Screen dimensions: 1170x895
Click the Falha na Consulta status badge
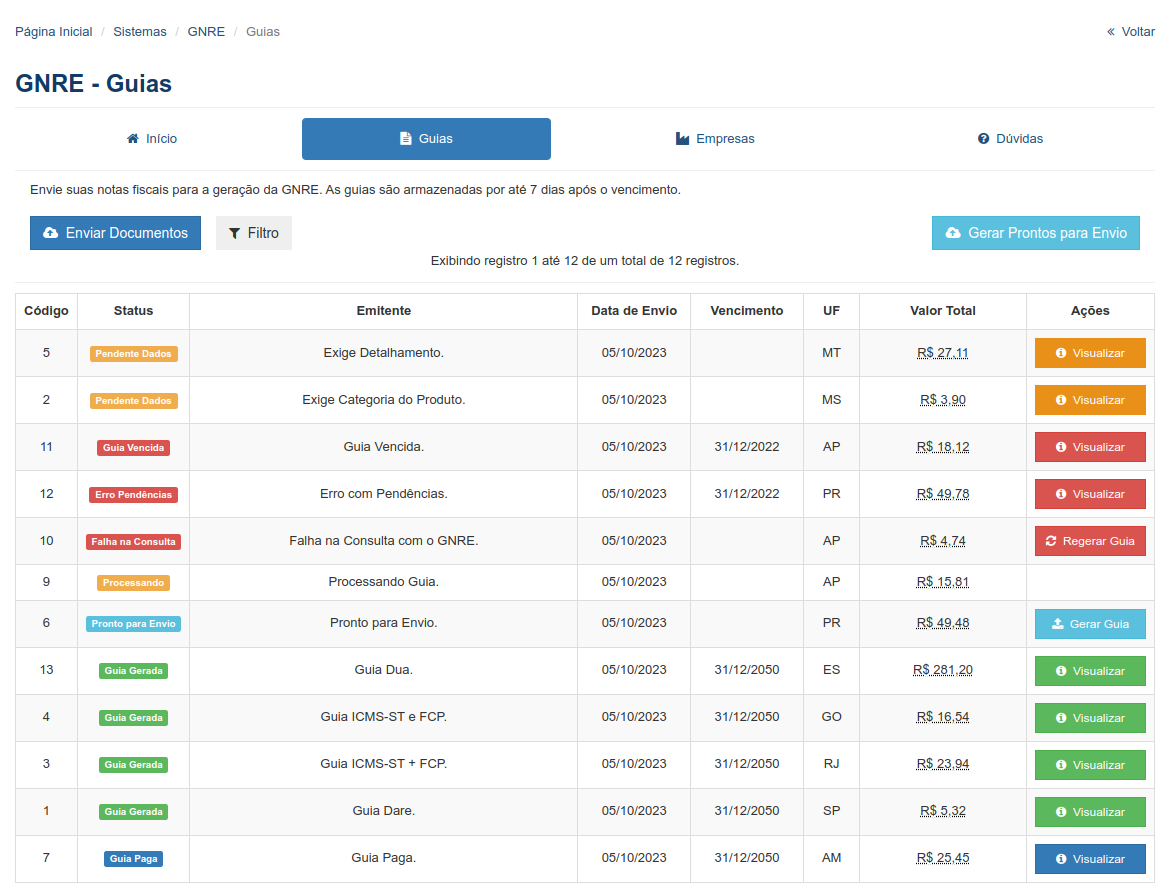134,542
